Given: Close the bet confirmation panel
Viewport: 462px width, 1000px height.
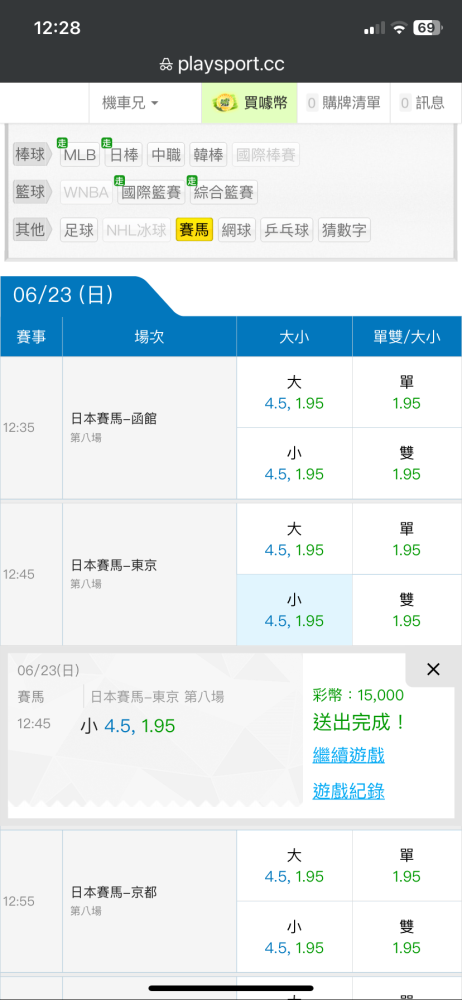Looking at the screenshot, I should (x=433, y=669).
